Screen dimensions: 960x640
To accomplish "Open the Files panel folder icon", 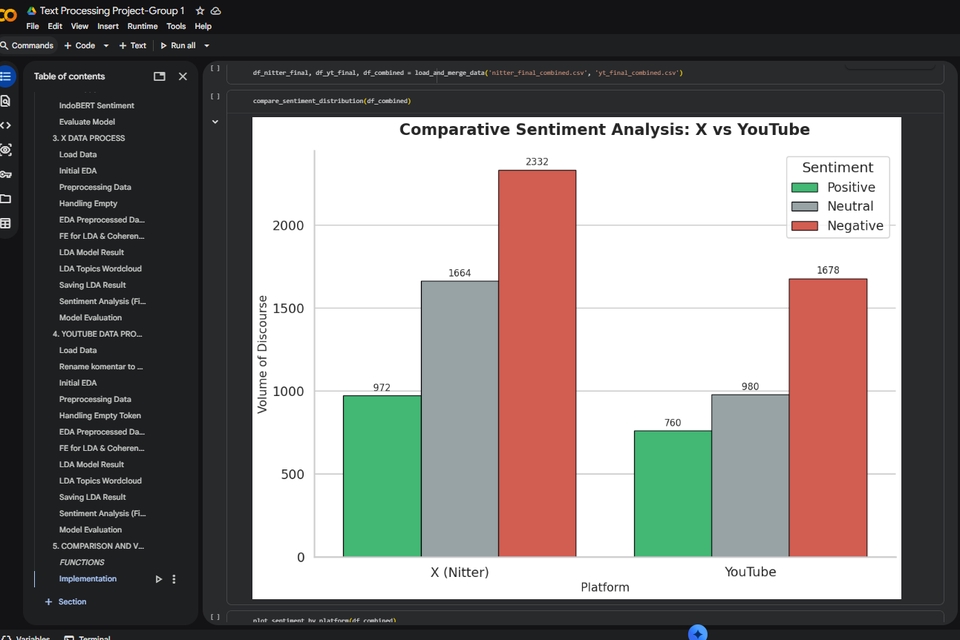I will coord(8,199).
